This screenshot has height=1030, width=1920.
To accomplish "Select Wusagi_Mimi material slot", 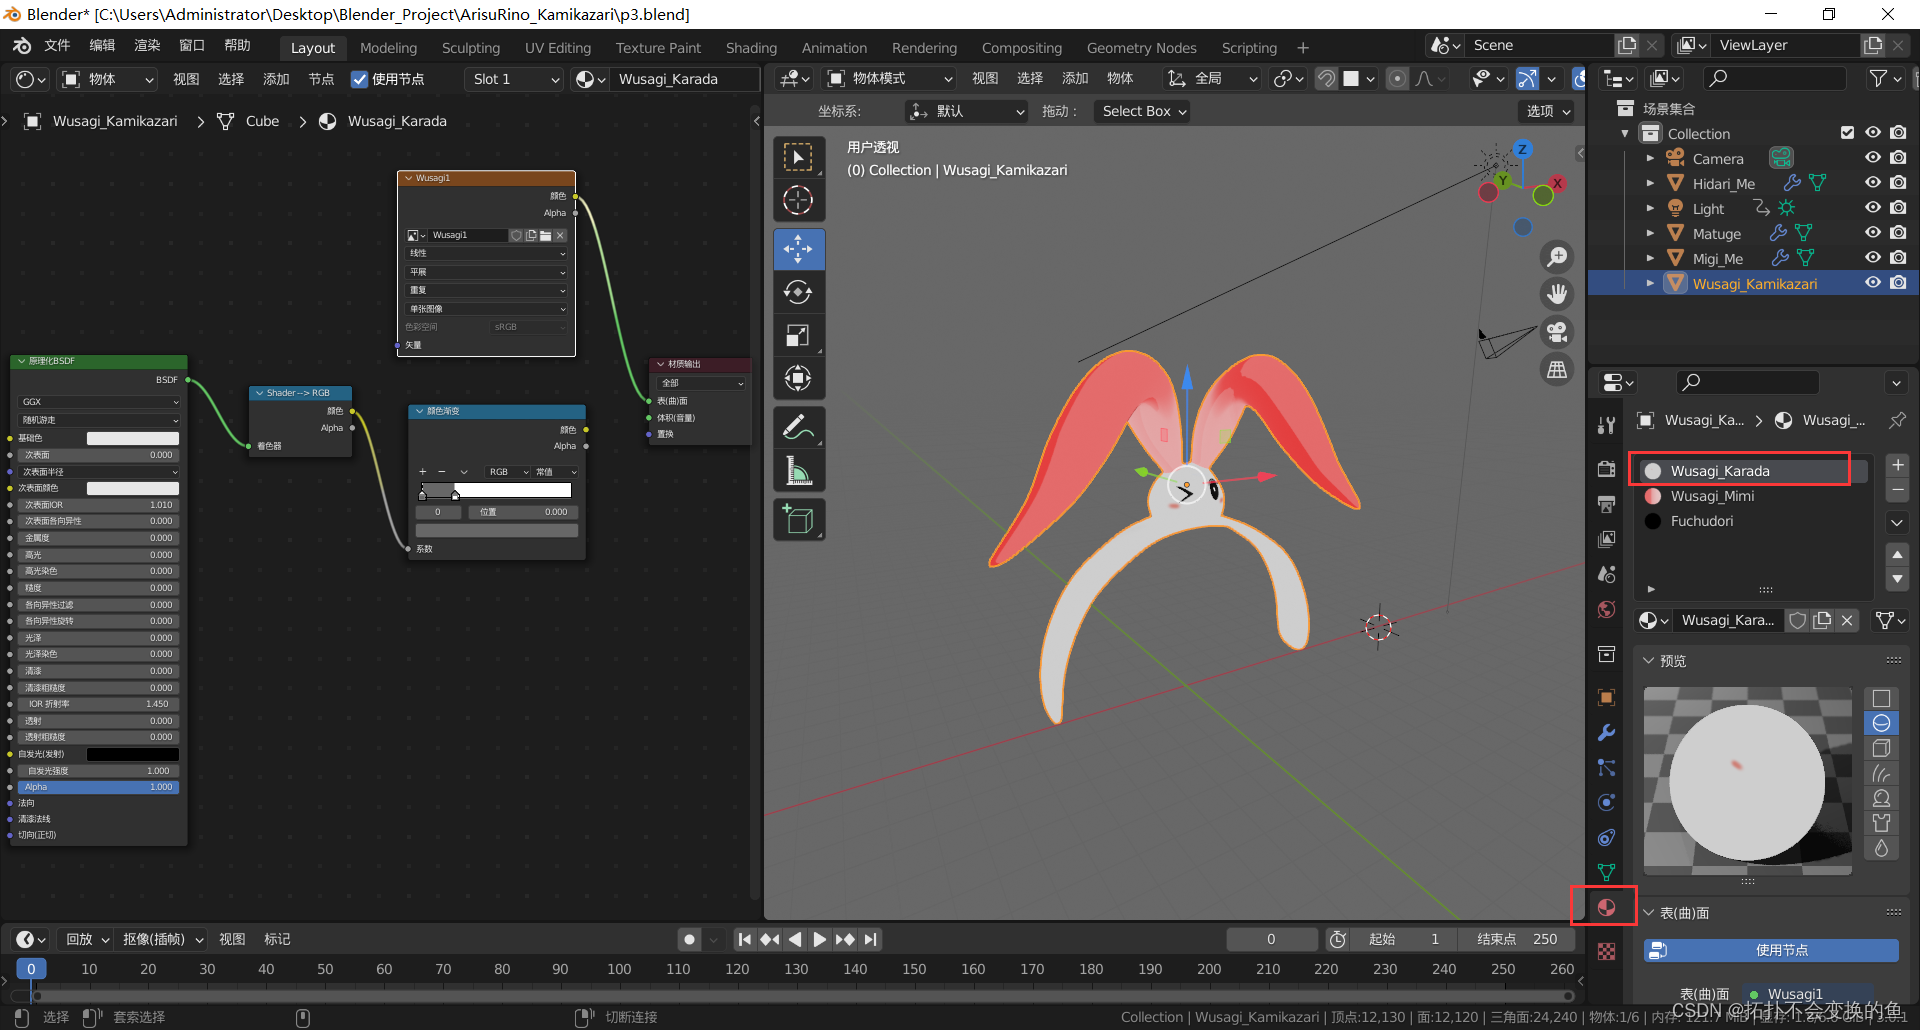I will (x=1712, y=496).
